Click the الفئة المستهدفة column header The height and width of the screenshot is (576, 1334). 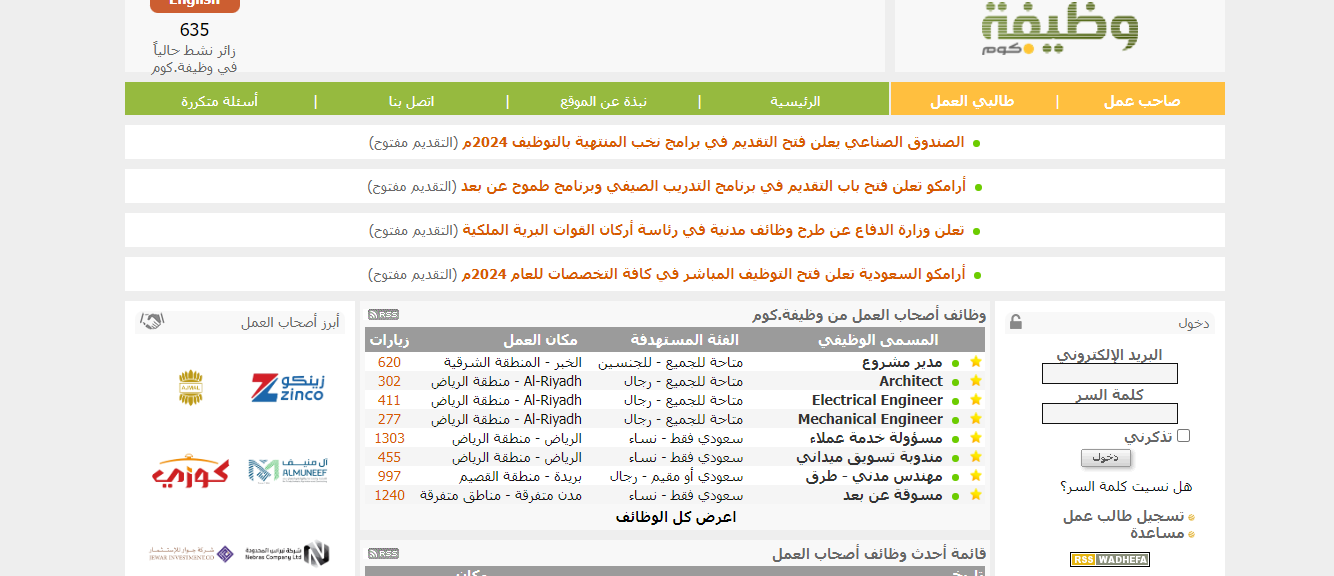click(685, 340)
